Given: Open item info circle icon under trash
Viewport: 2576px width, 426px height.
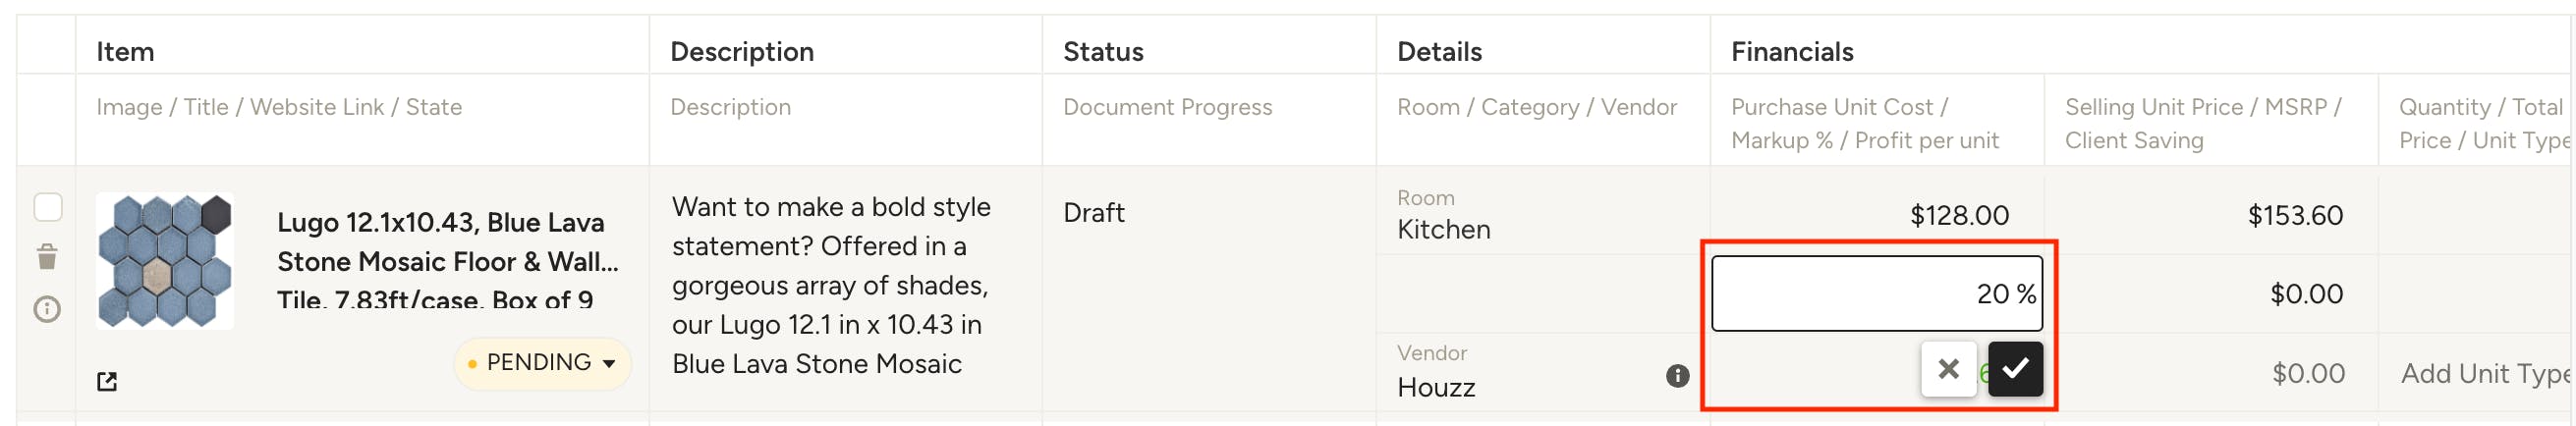Looking at the screenshot, I should point(47,309).
